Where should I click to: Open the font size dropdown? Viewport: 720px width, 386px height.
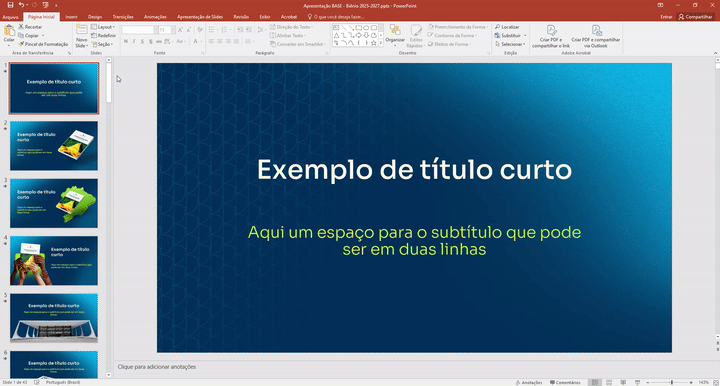pos(173,30)
